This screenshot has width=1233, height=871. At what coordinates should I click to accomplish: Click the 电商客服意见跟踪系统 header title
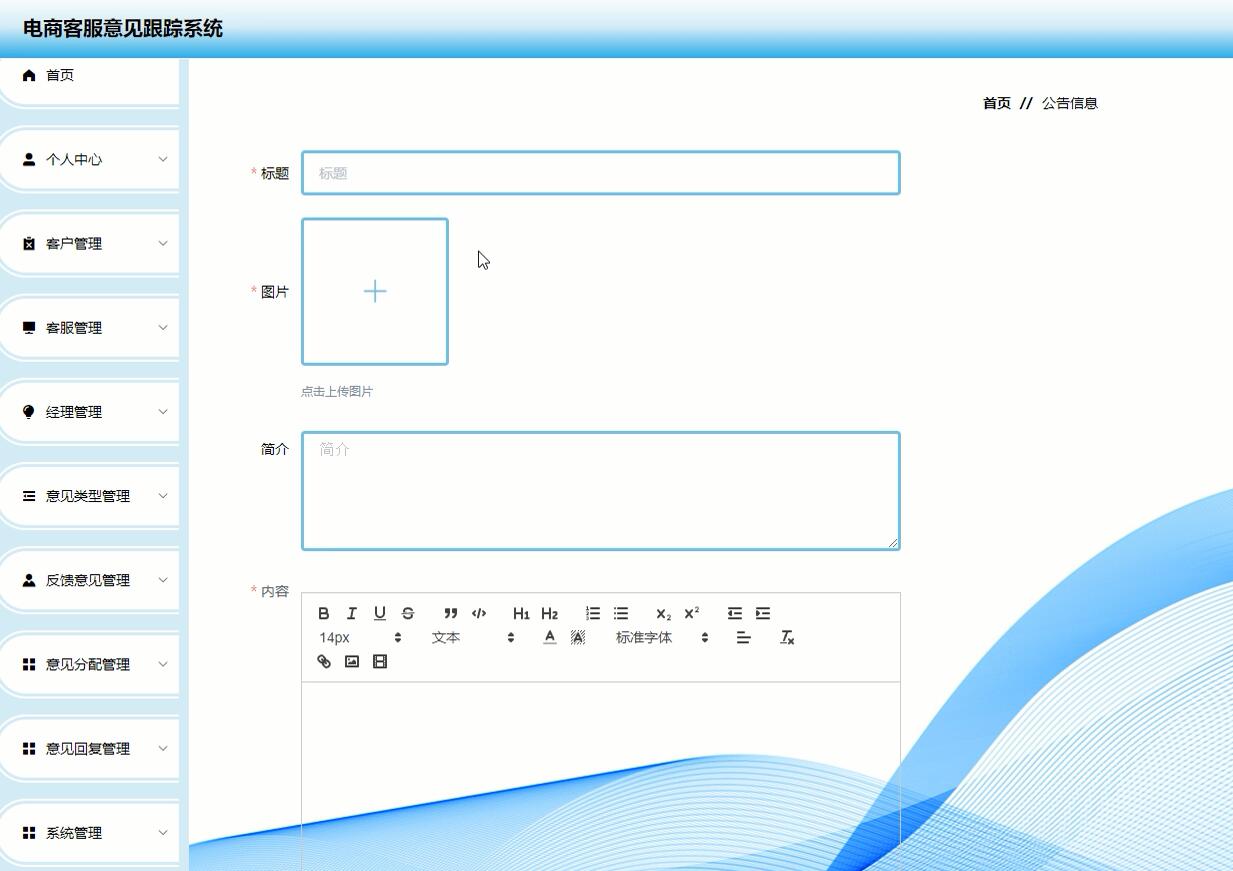point(123,29)
